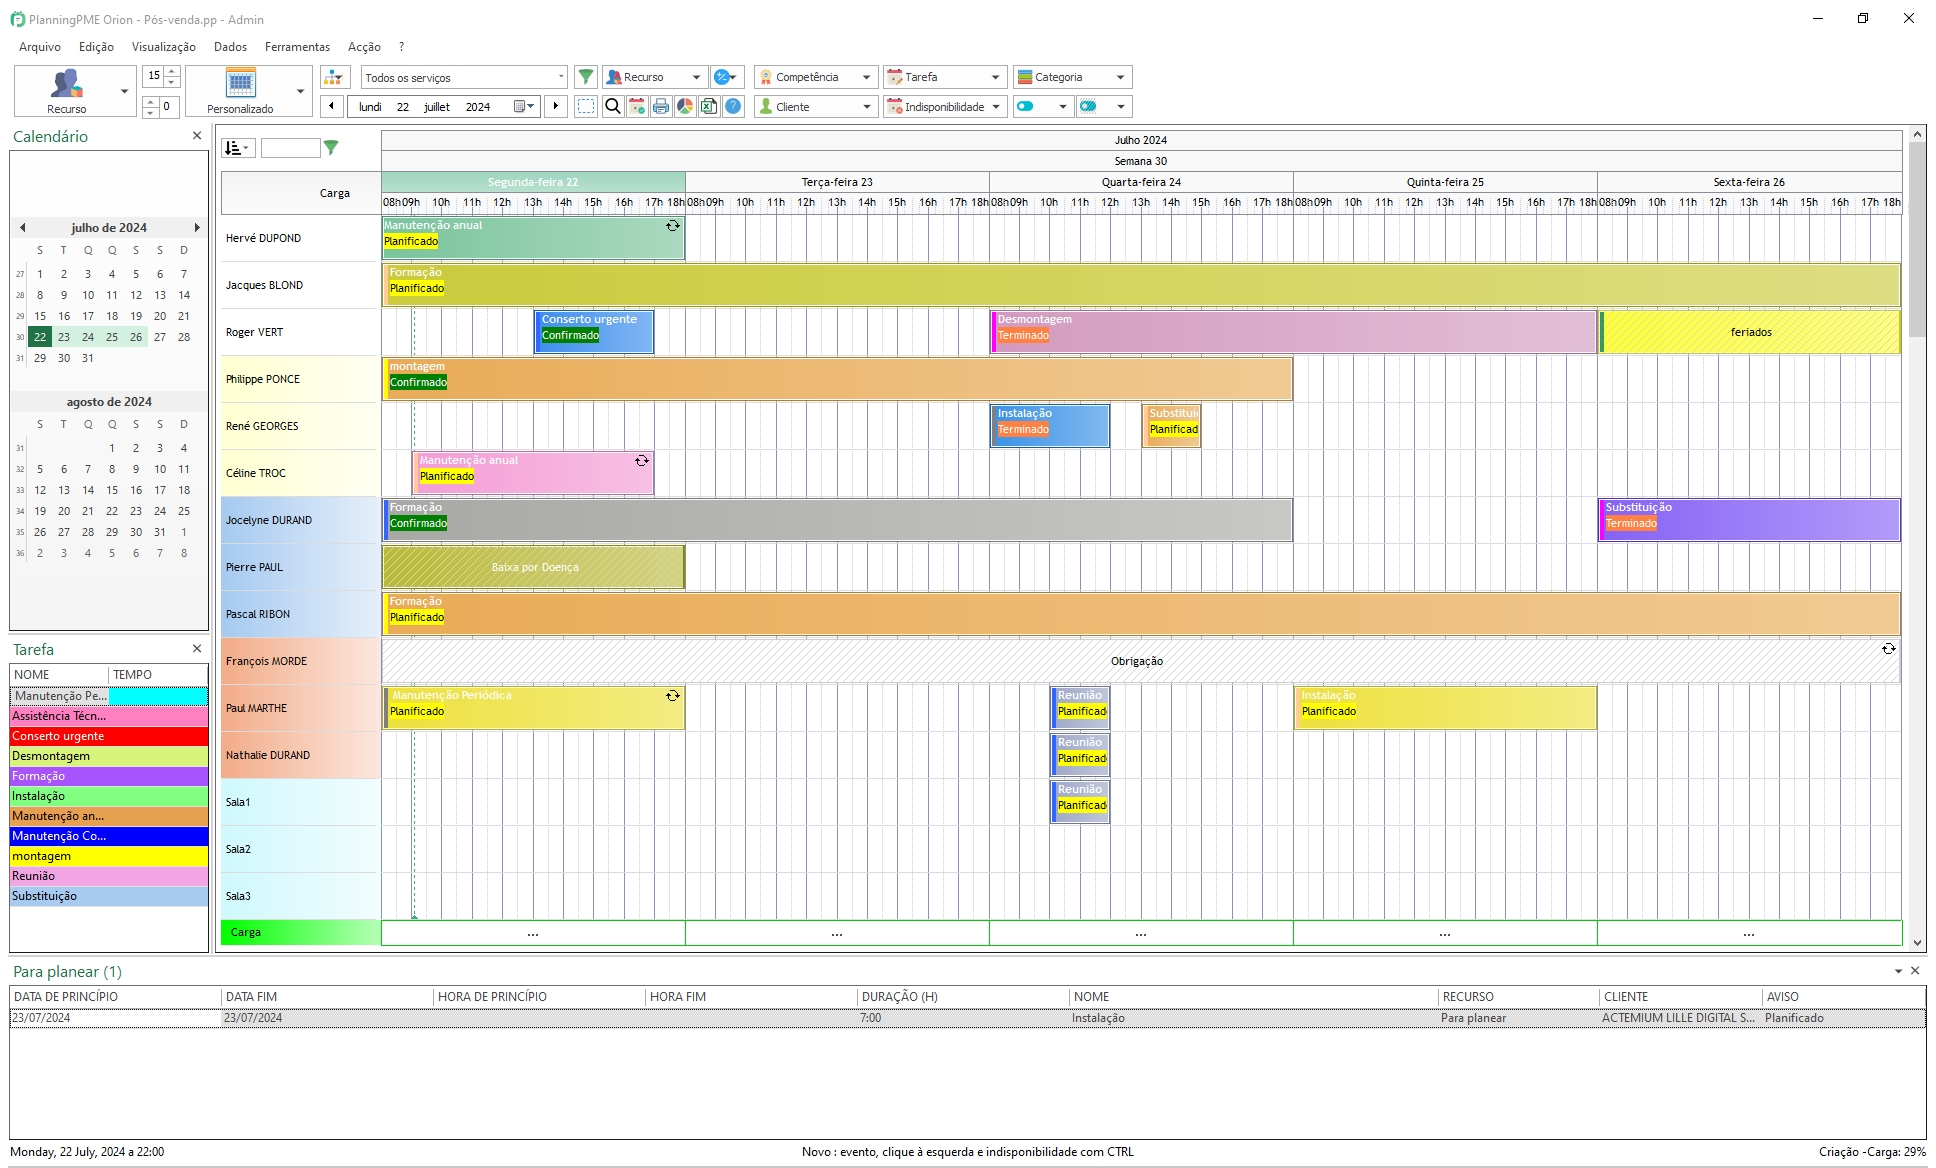The width and height of the screenshot is (1936, 1168).
Task: Click the RECURSO column header in Para planear
Action: click(1518, 997)
